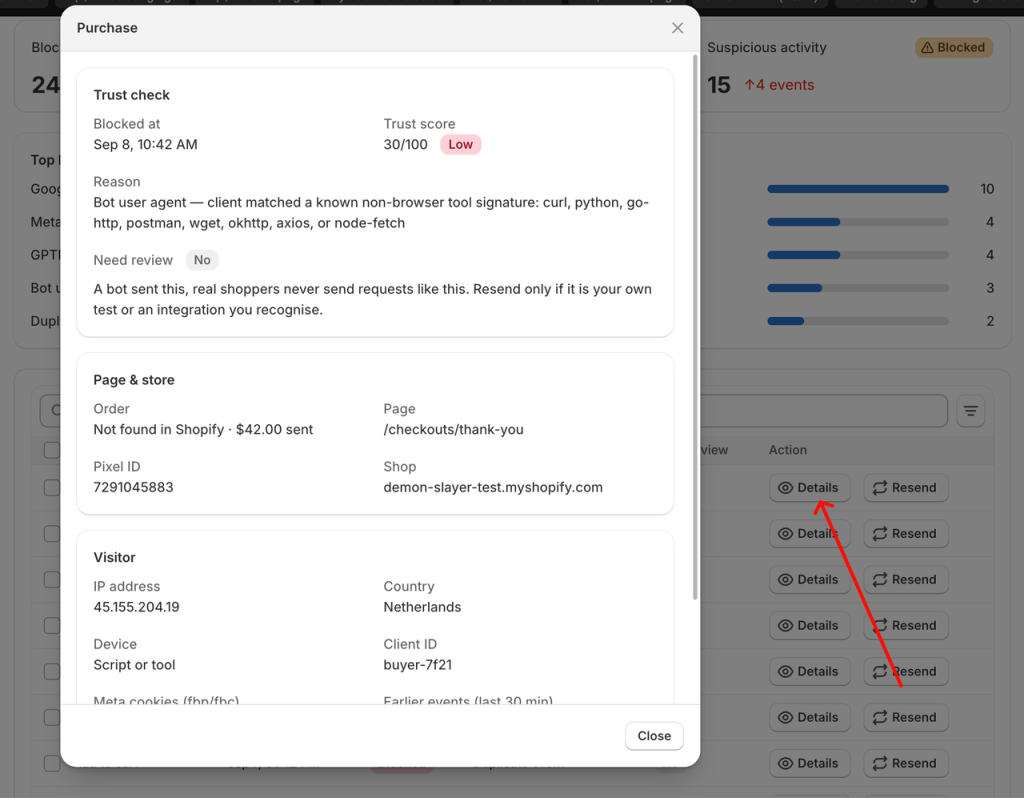1024x798 pixels.
Task: Click the blocked time Sep 8, 10:42 AM
Action: click(x=145, y=144)
